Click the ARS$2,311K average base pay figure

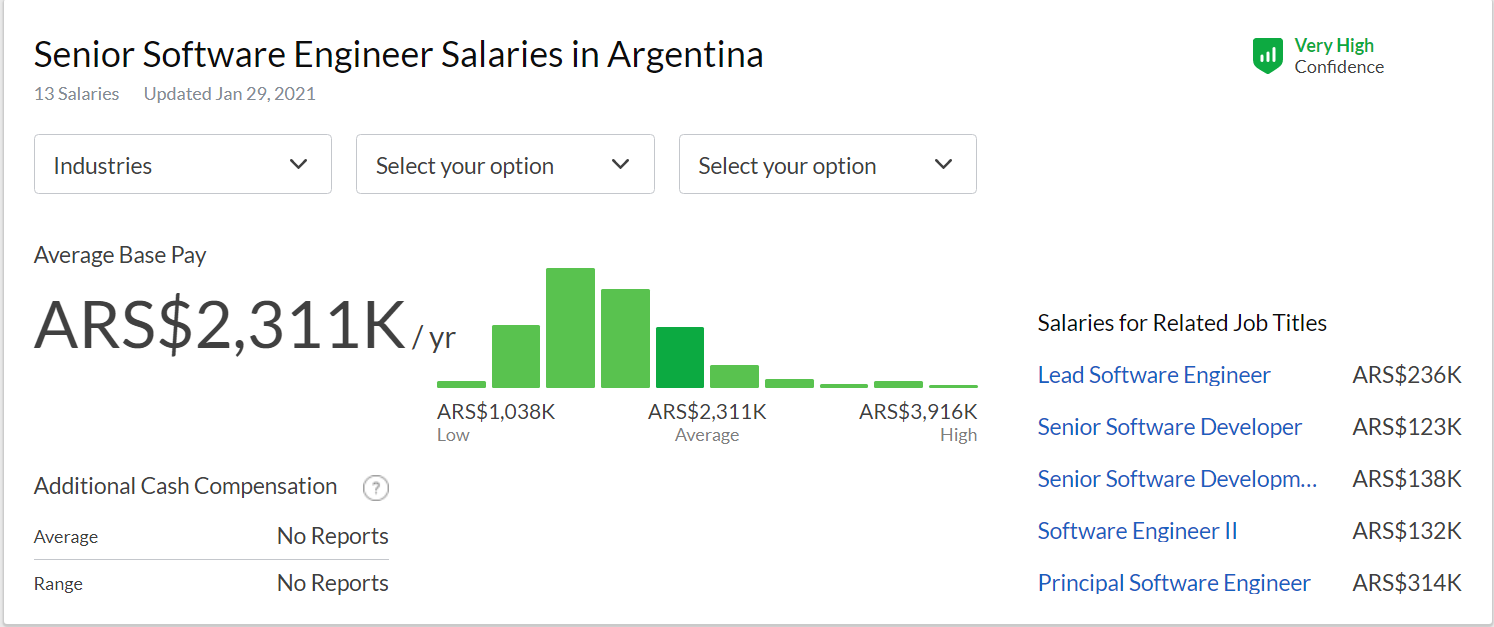pyautogui.click(x=220, y=324)
